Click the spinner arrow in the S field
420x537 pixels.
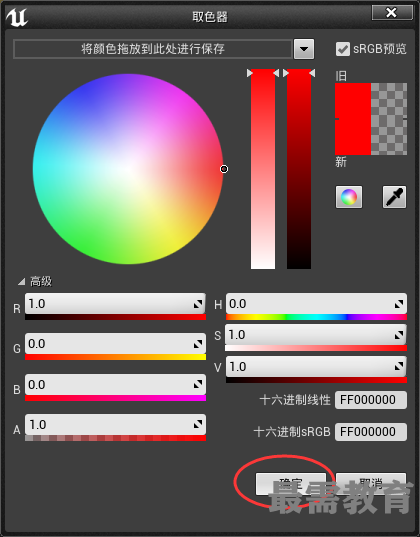pos(398,335)
